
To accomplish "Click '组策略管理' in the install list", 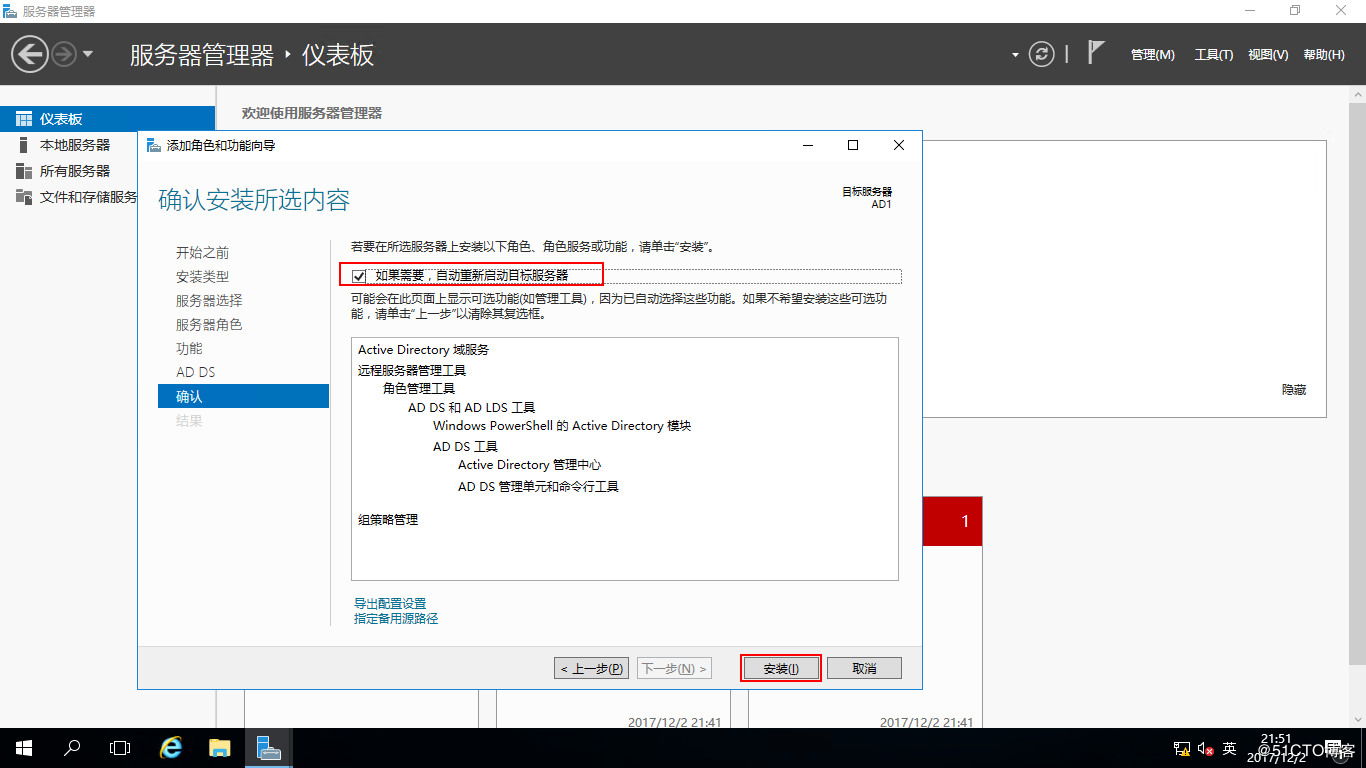I will (x=388, y=520).
